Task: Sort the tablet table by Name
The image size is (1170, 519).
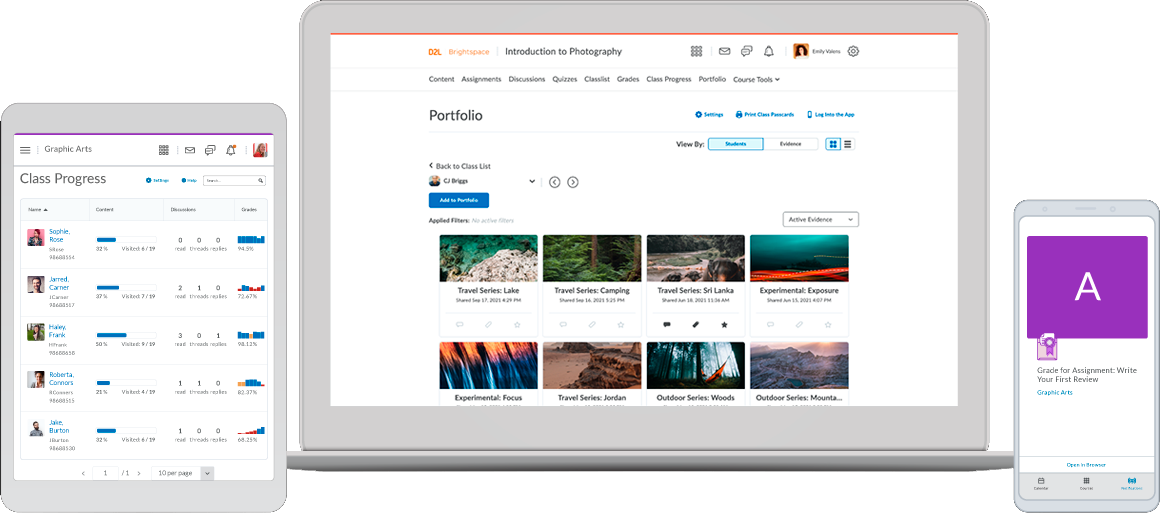Action: pos(37,210)
